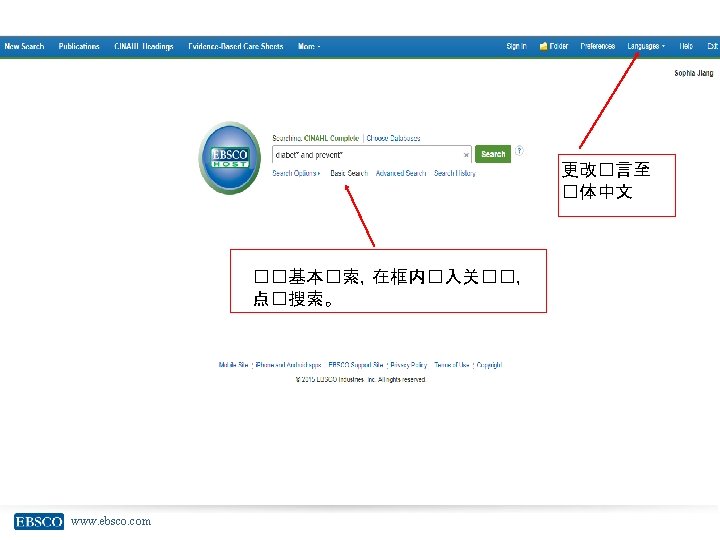This screenshot has height=540, width=720.
Task: Click the Exit link
Action: click(712, 46)
